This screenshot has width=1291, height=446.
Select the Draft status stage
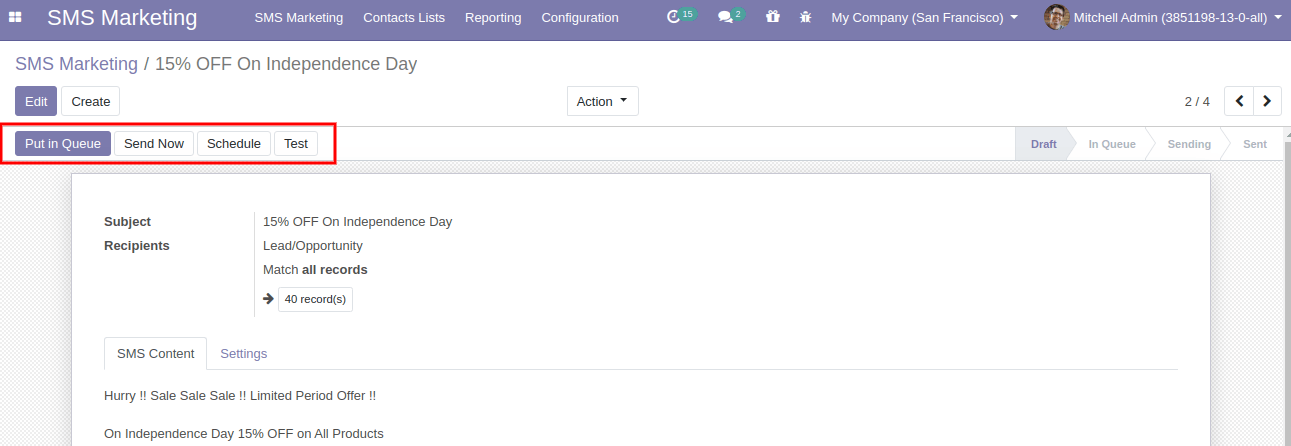click(x=1041, y=144)
